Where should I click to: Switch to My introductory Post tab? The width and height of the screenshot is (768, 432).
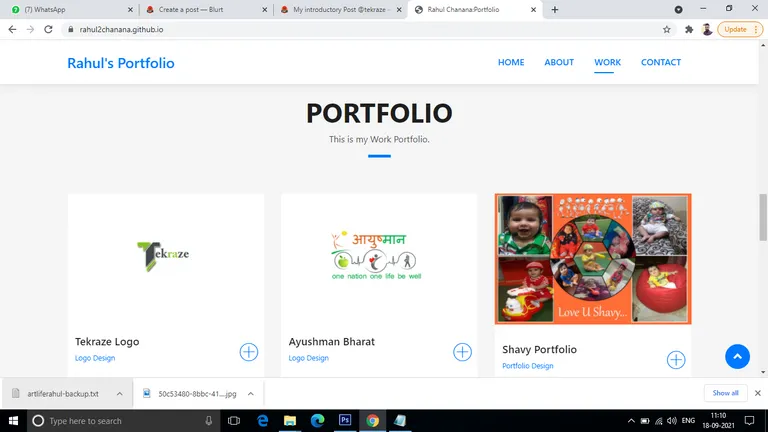click(340, 10)
